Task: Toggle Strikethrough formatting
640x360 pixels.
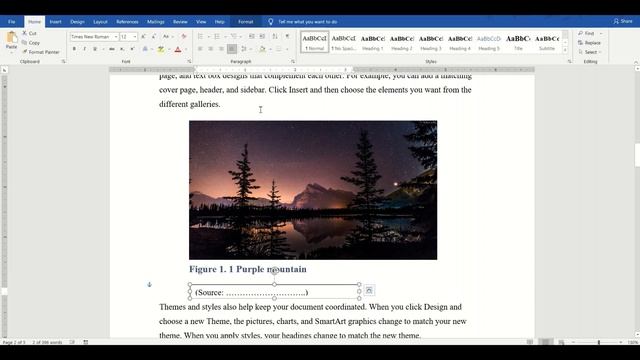Action: [111, 49]
